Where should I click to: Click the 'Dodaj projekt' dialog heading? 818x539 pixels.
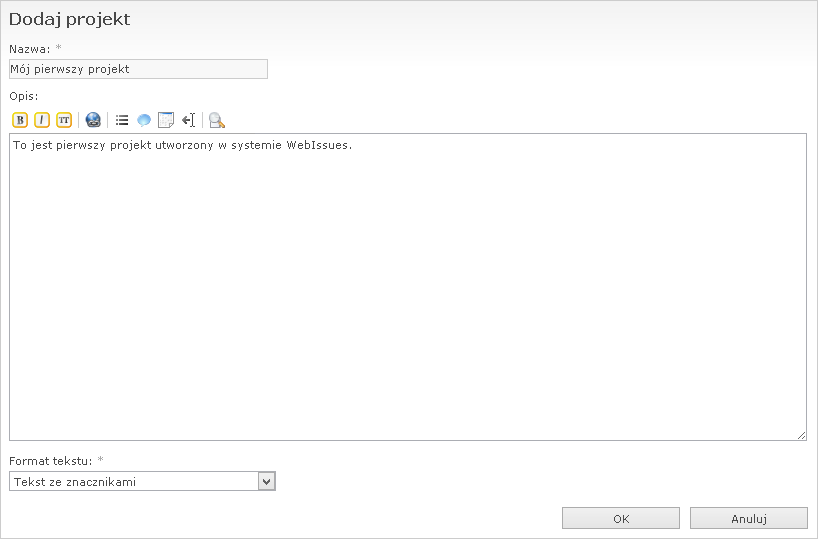click(x=69, y=19)
